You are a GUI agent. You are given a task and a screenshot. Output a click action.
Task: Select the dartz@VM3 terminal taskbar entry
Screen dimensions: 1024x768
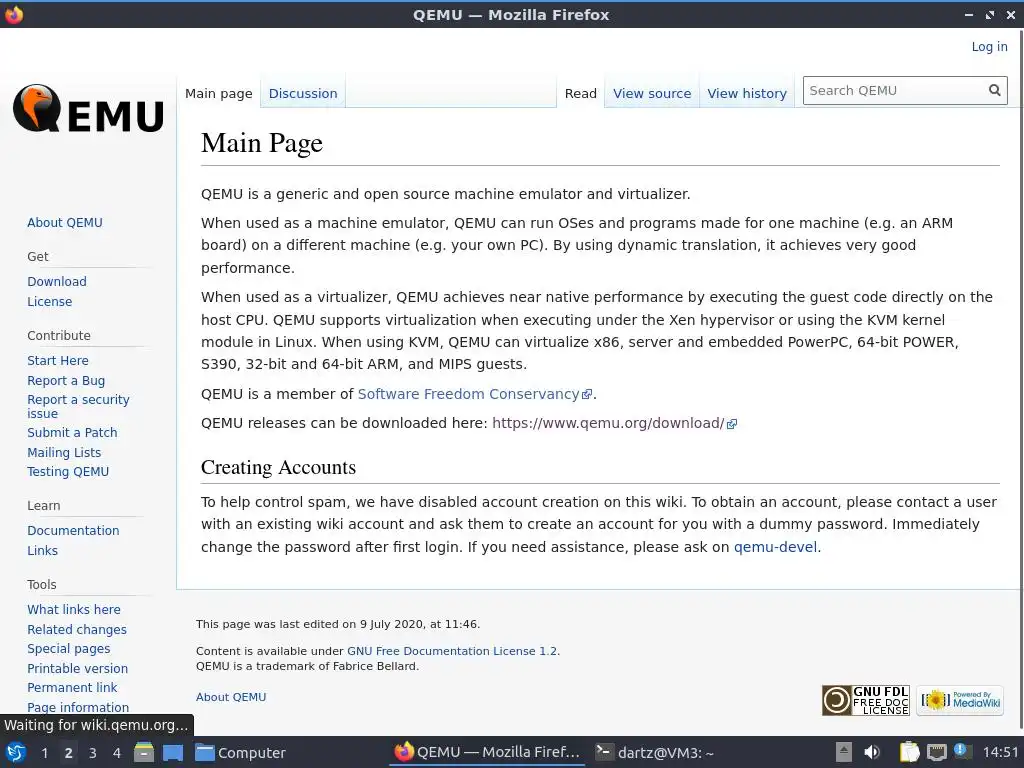click(656, 753)
